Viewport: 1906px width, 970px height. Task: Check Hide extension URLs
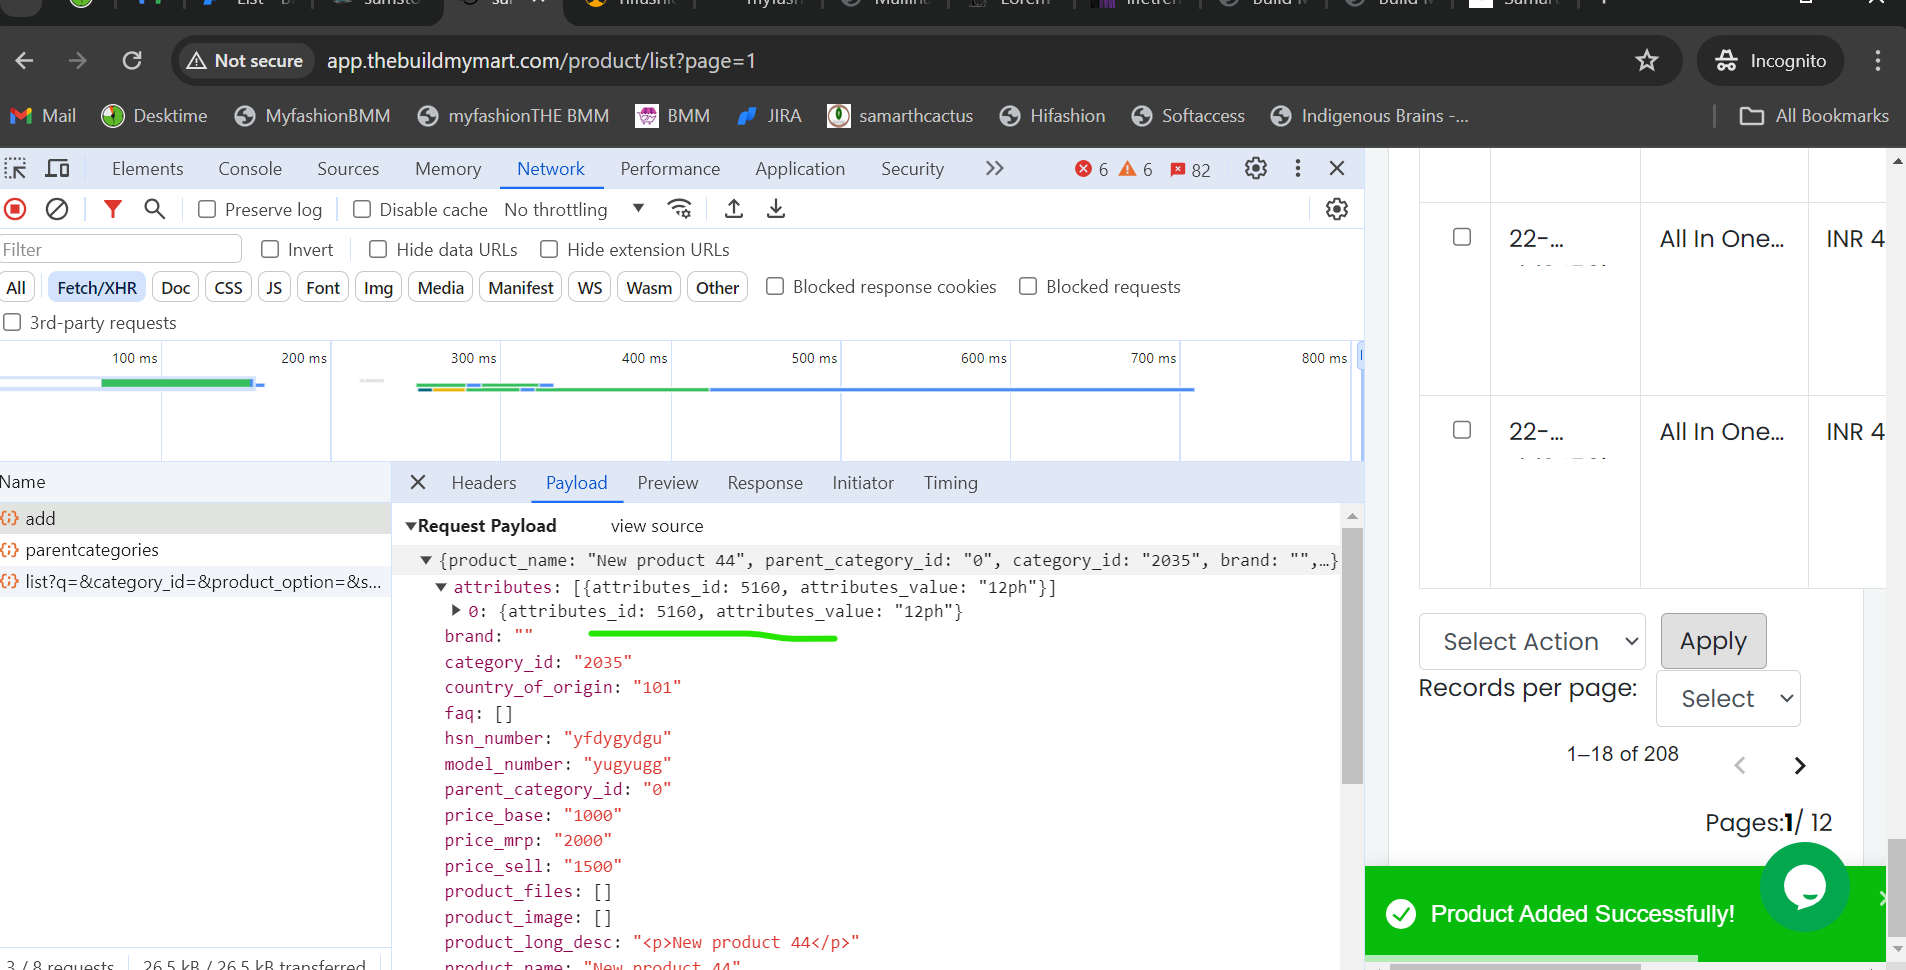[549, 249]
